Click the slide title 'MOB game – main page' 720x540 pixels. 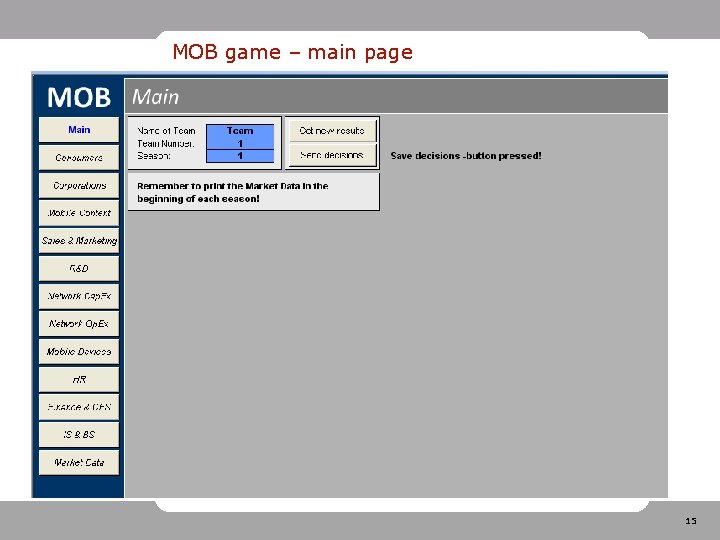pos(292,52)
